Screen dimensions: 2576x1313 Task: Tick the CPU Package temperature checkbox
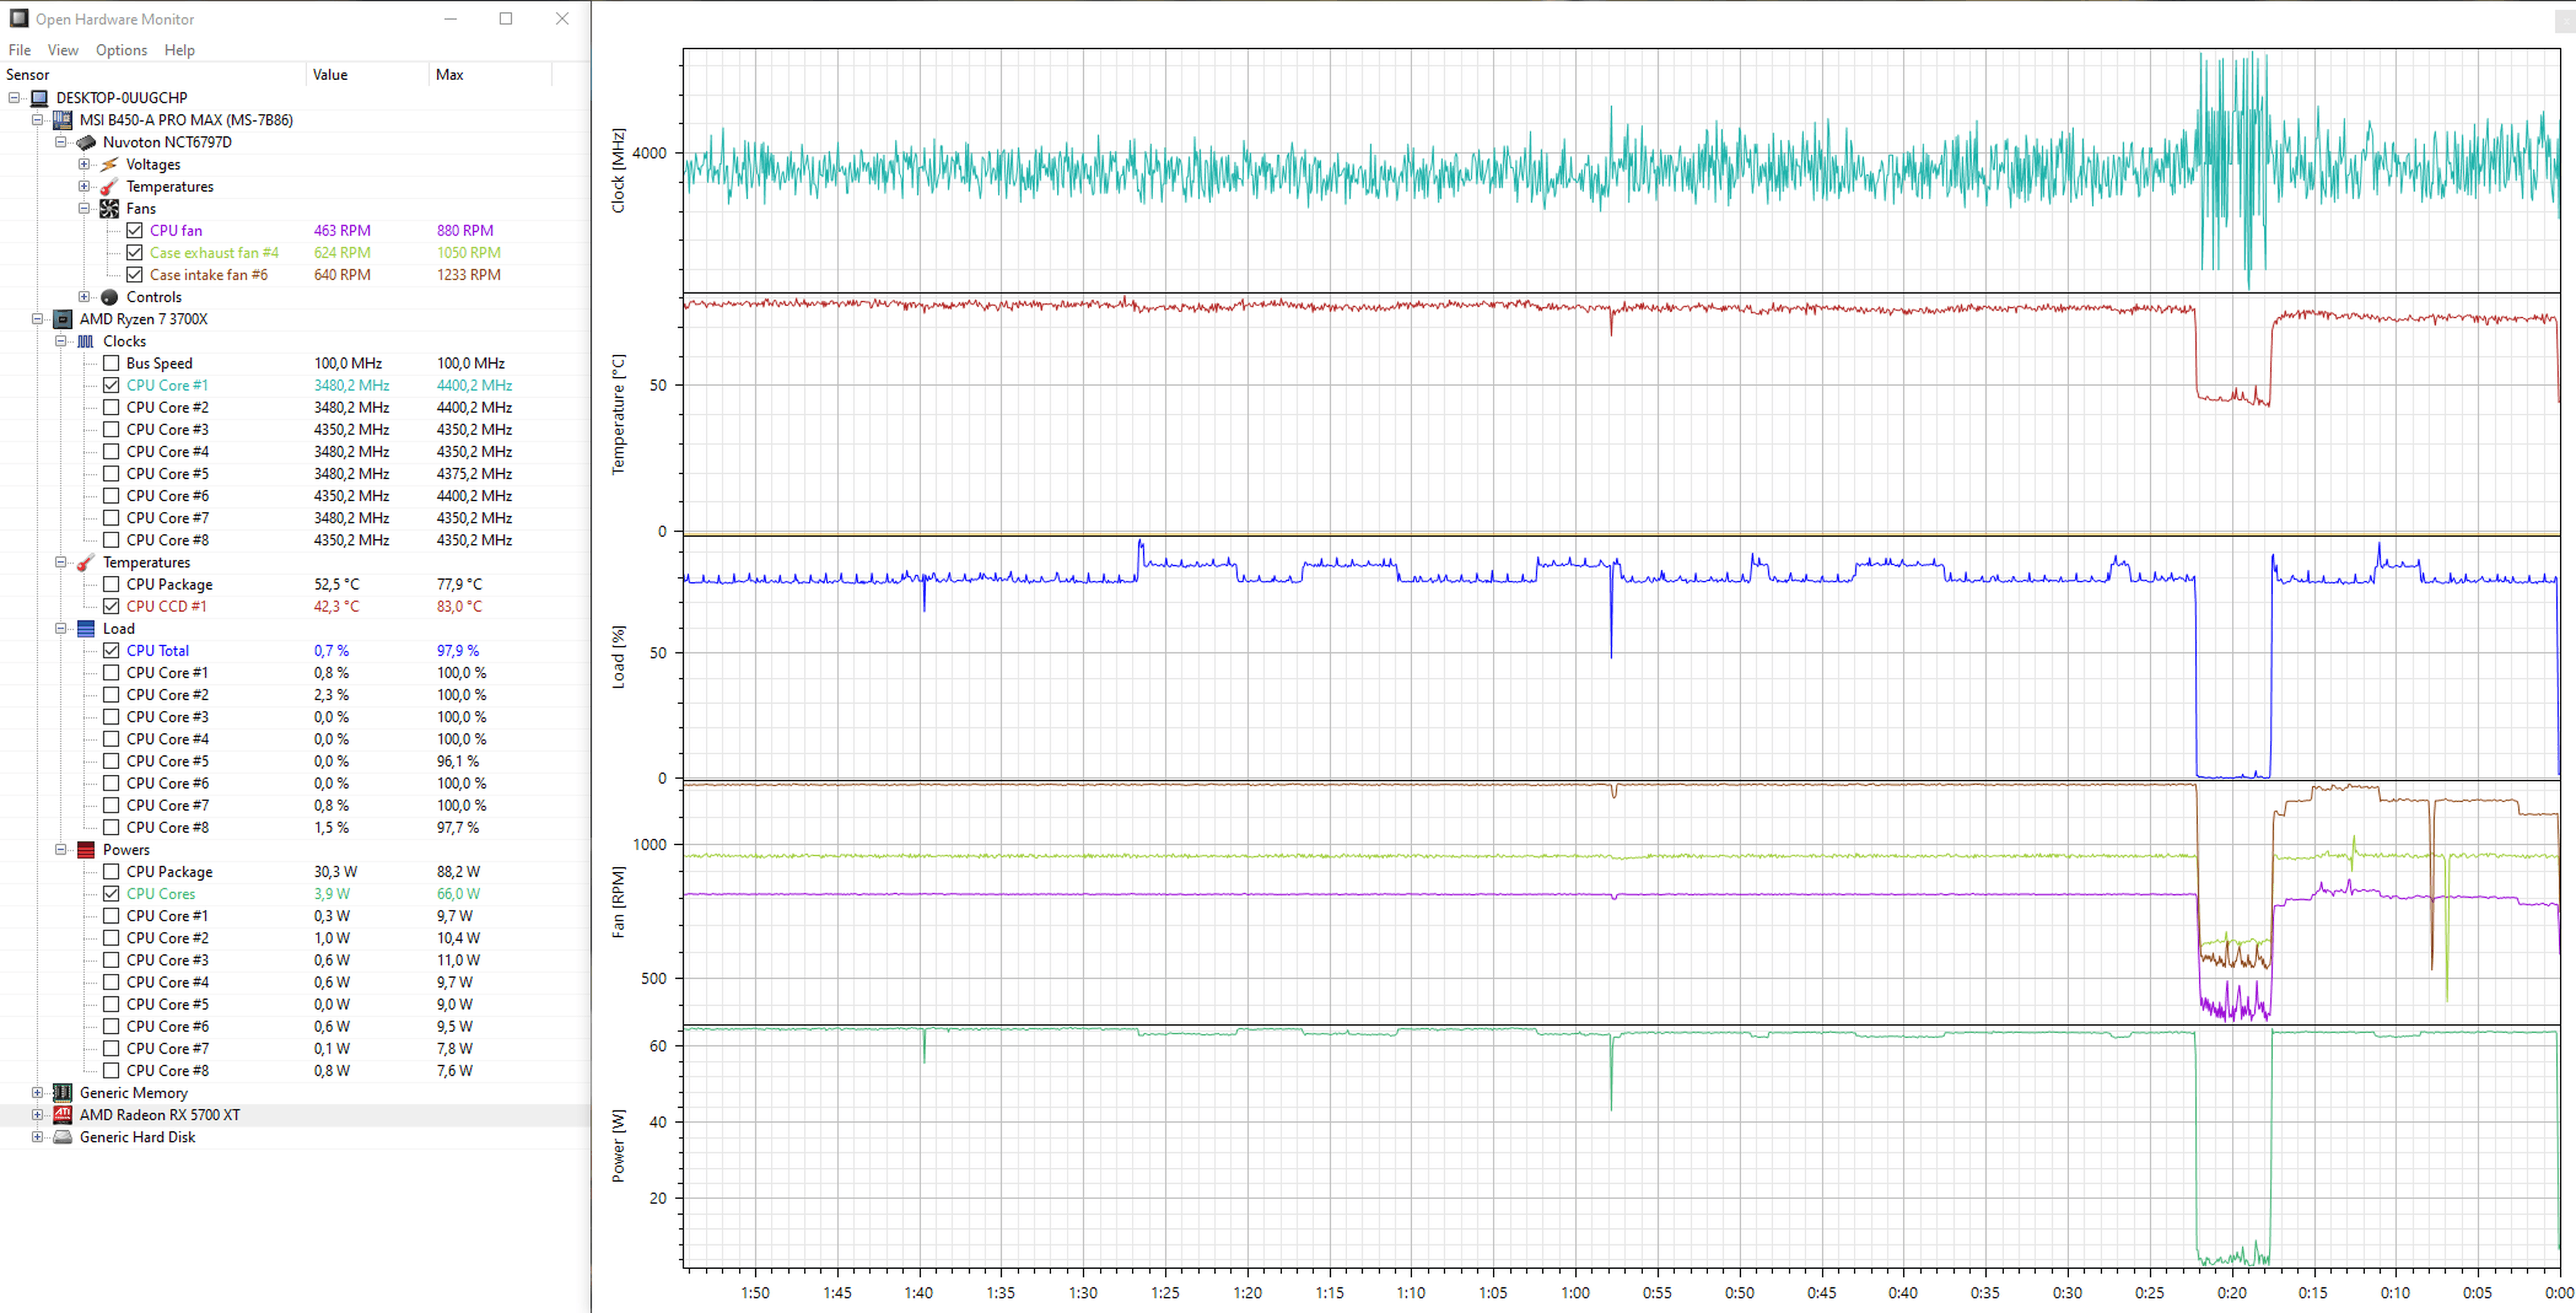(111, 584)
